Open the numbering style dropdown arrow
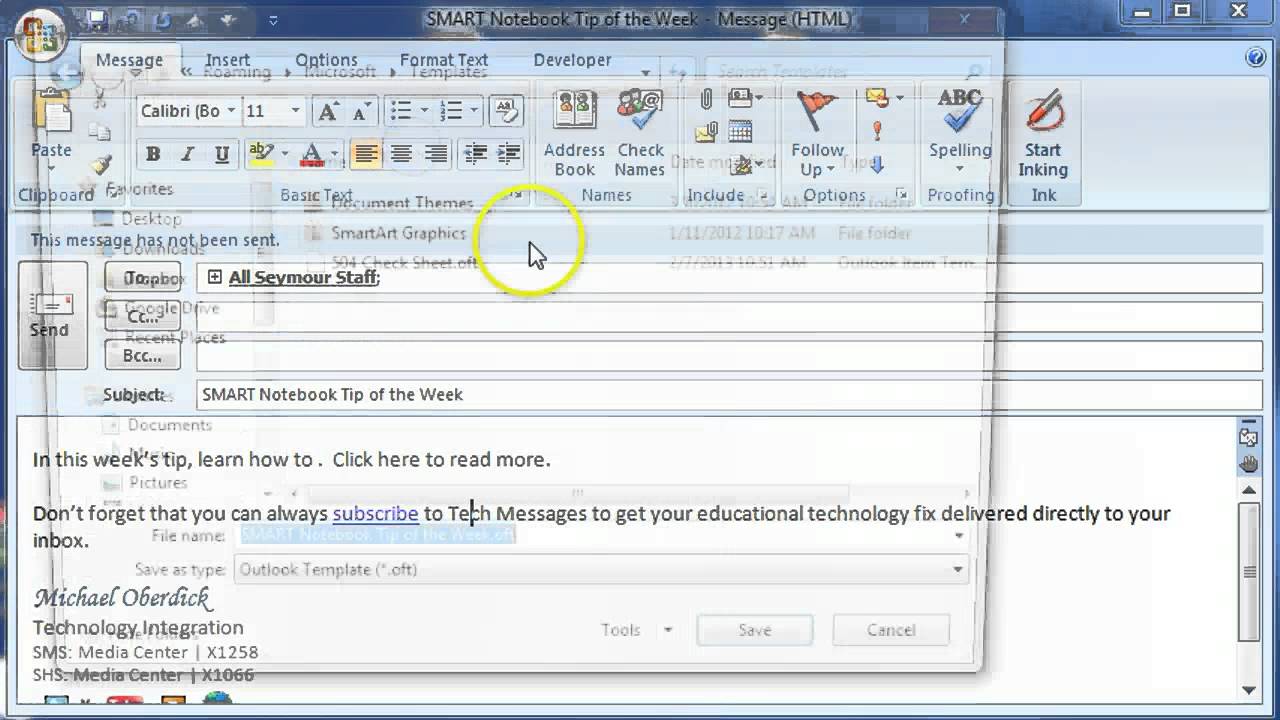The image size is (1280, 720). coord(474,111)
